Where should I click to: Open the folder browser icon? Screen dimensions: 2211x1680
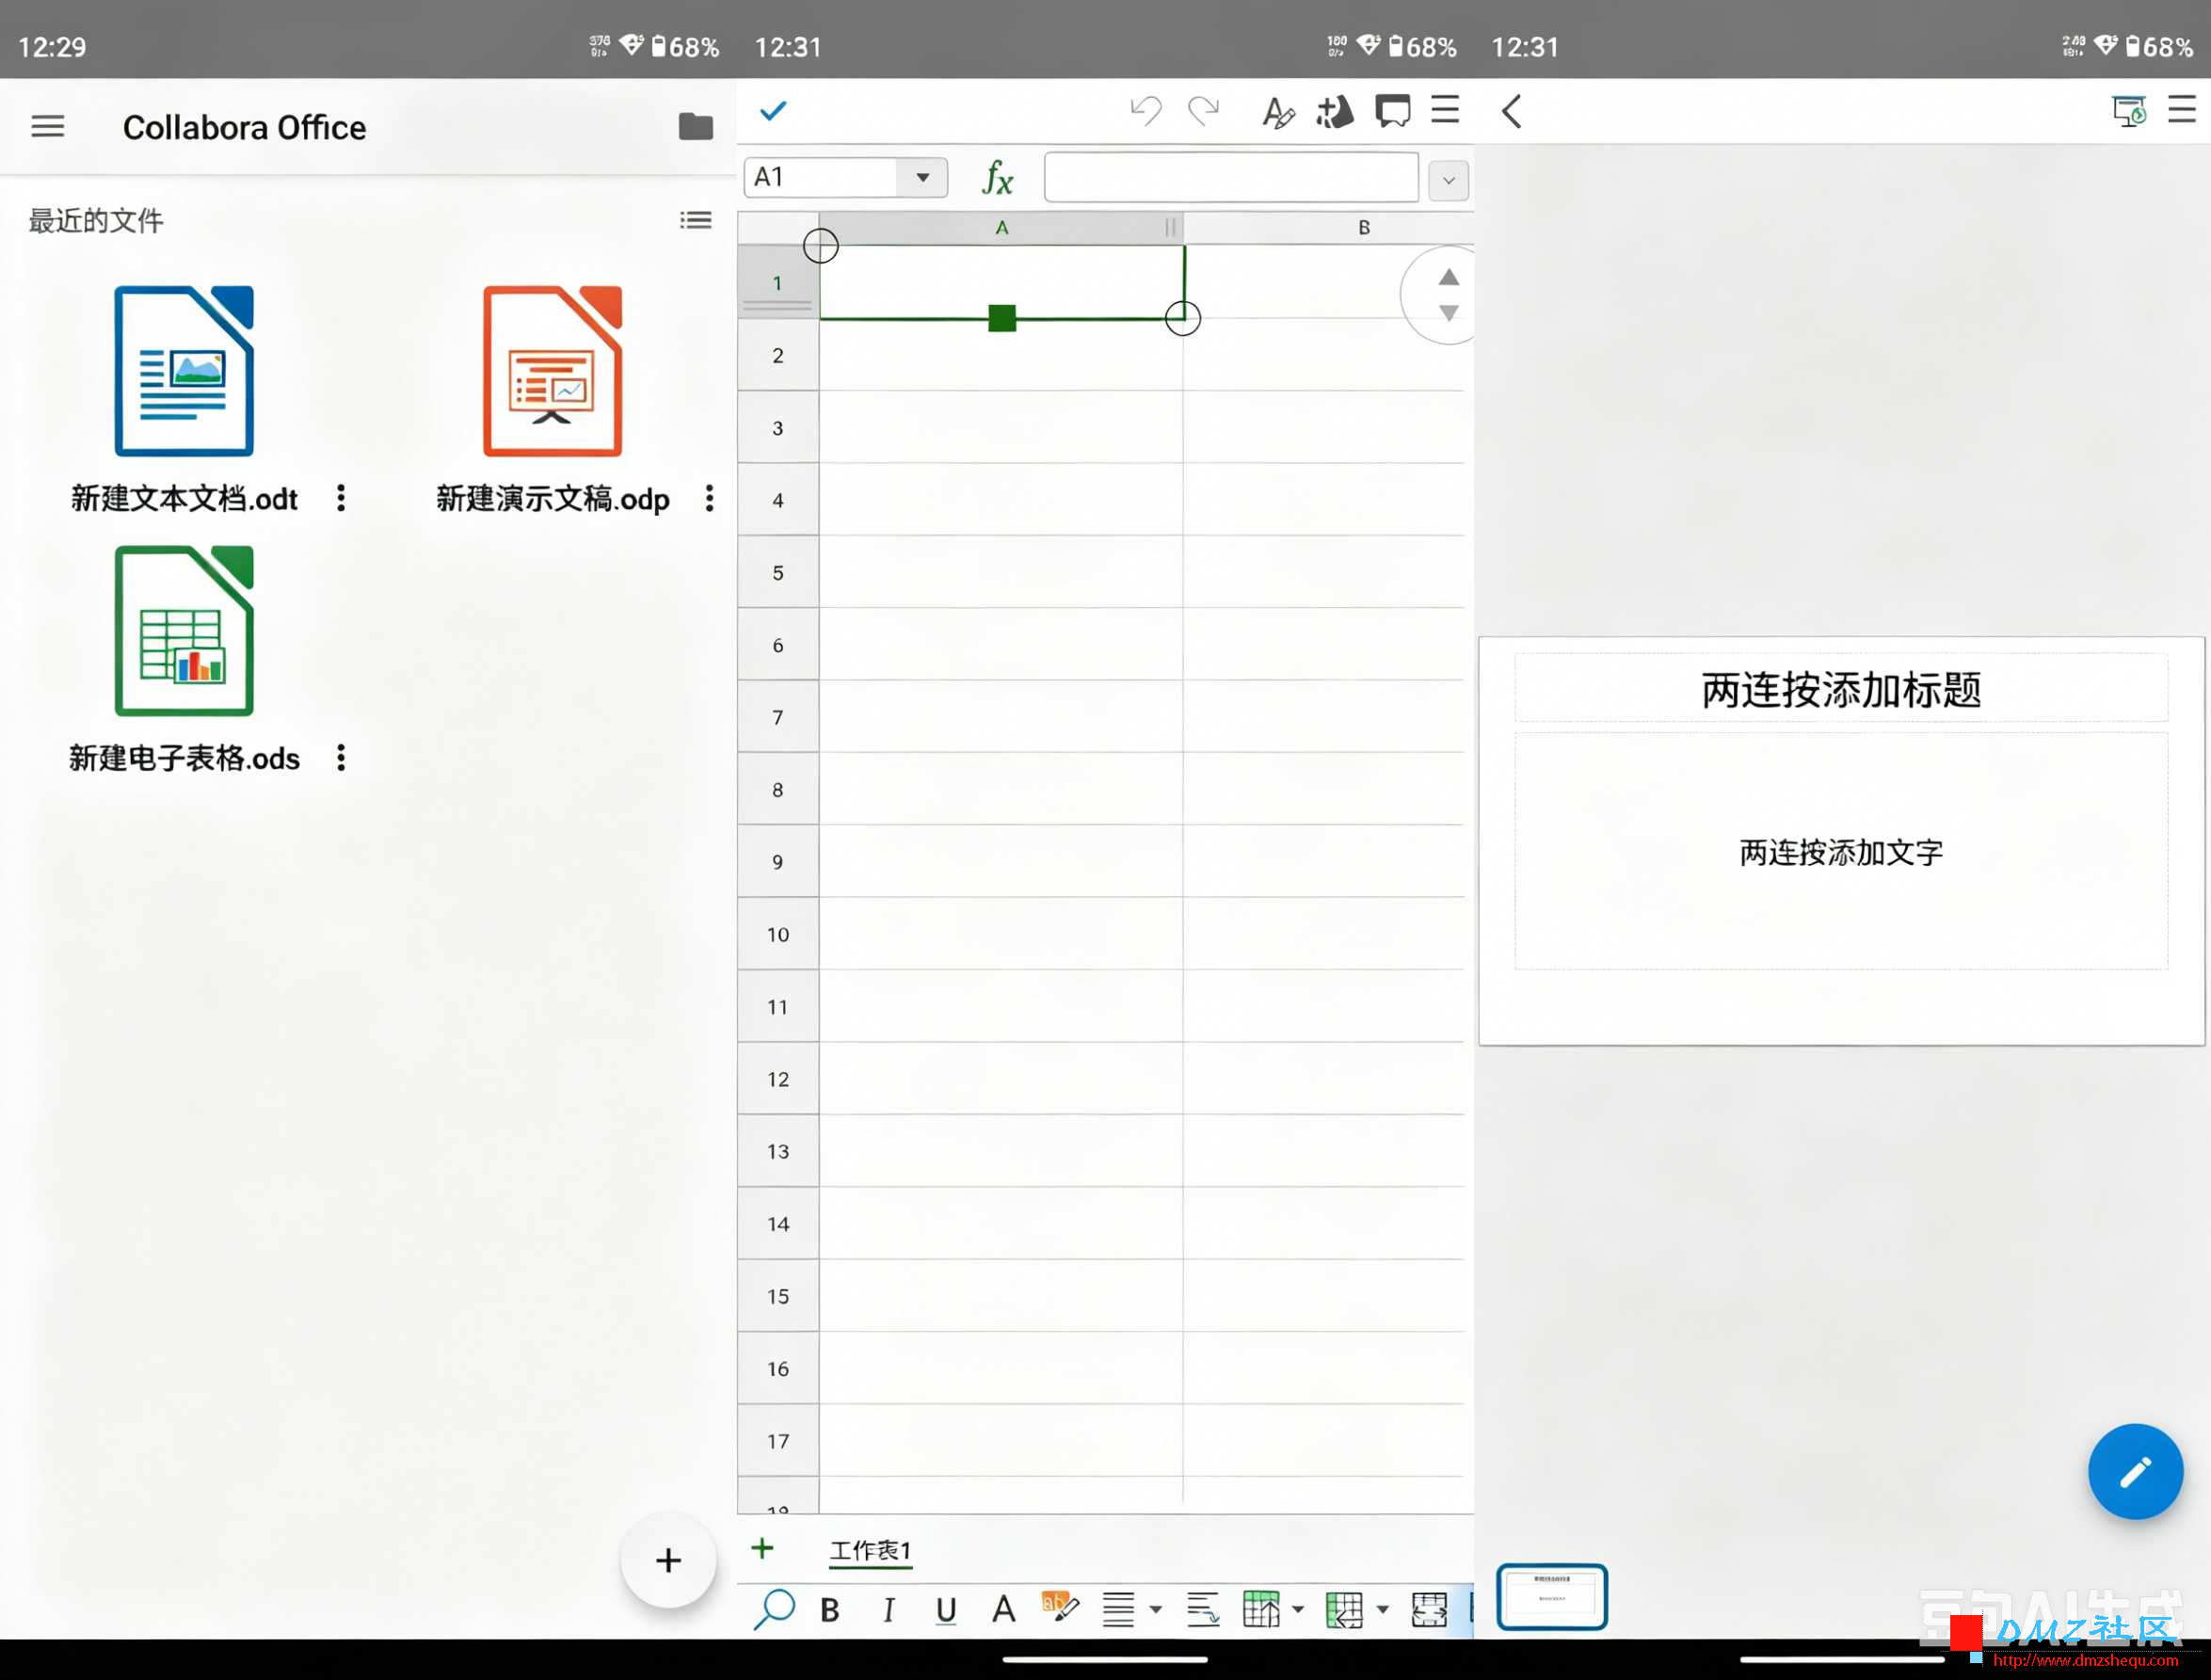pos(695,127)
